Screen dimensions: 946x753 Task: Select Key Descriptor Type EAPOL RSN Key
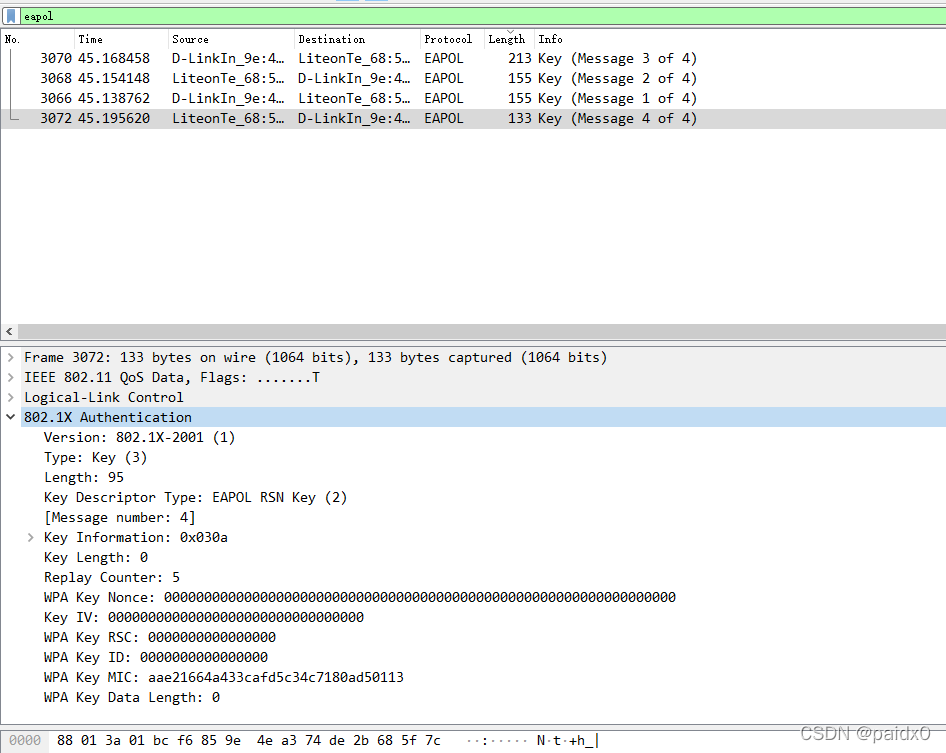click(x=195, y=497)
